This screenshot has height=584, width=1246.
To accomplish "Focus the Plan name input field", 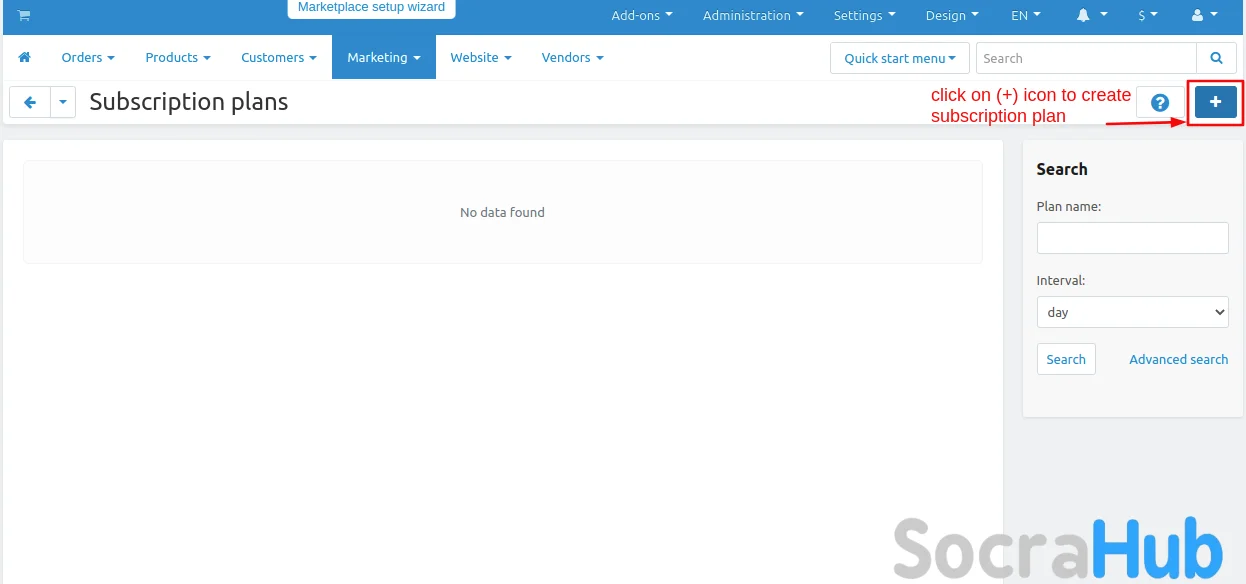I will tap(1132, 238).
